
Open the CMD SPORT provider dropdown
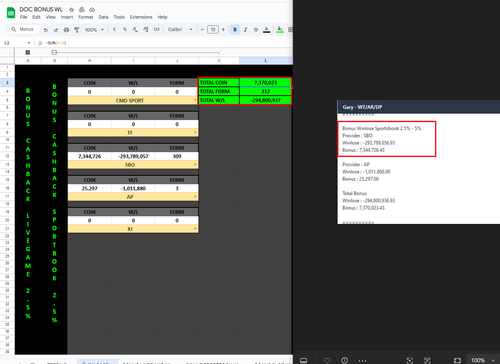point(195,100)
